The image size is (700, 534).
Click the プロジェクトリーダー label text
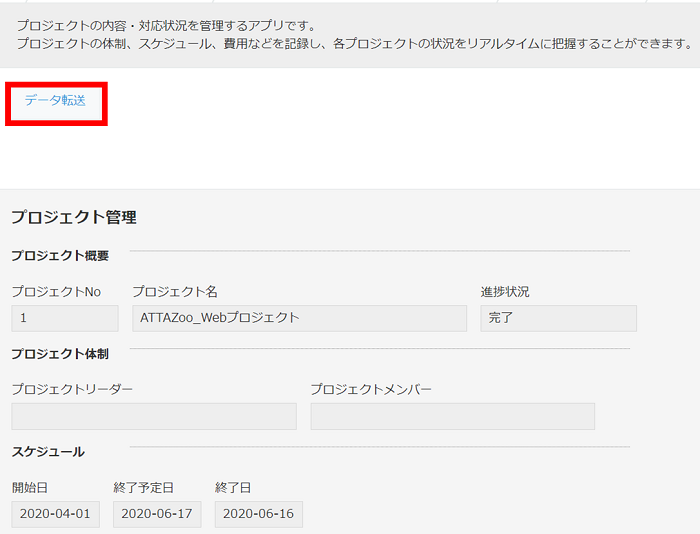(72, 389)
